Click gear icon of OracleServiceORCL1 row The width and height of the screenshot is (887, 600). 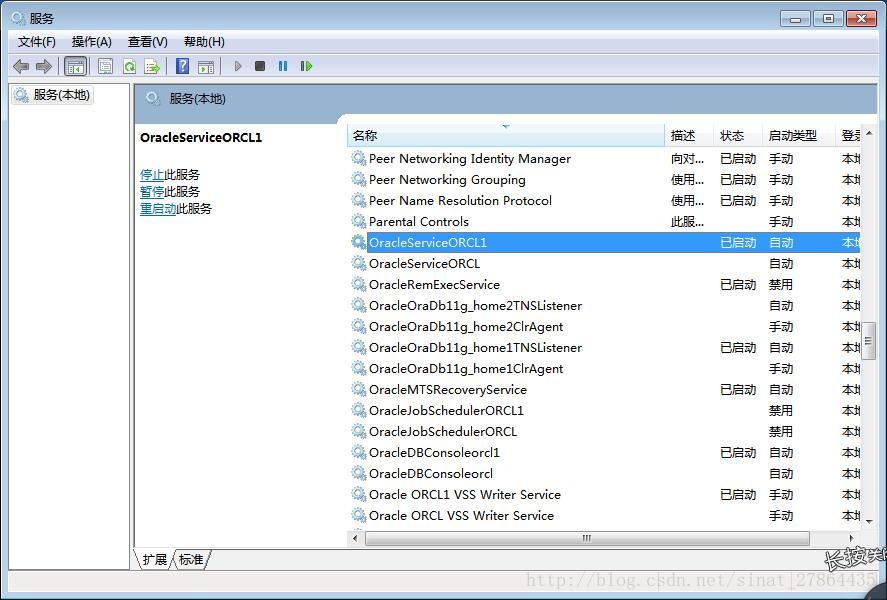(359, 242)
